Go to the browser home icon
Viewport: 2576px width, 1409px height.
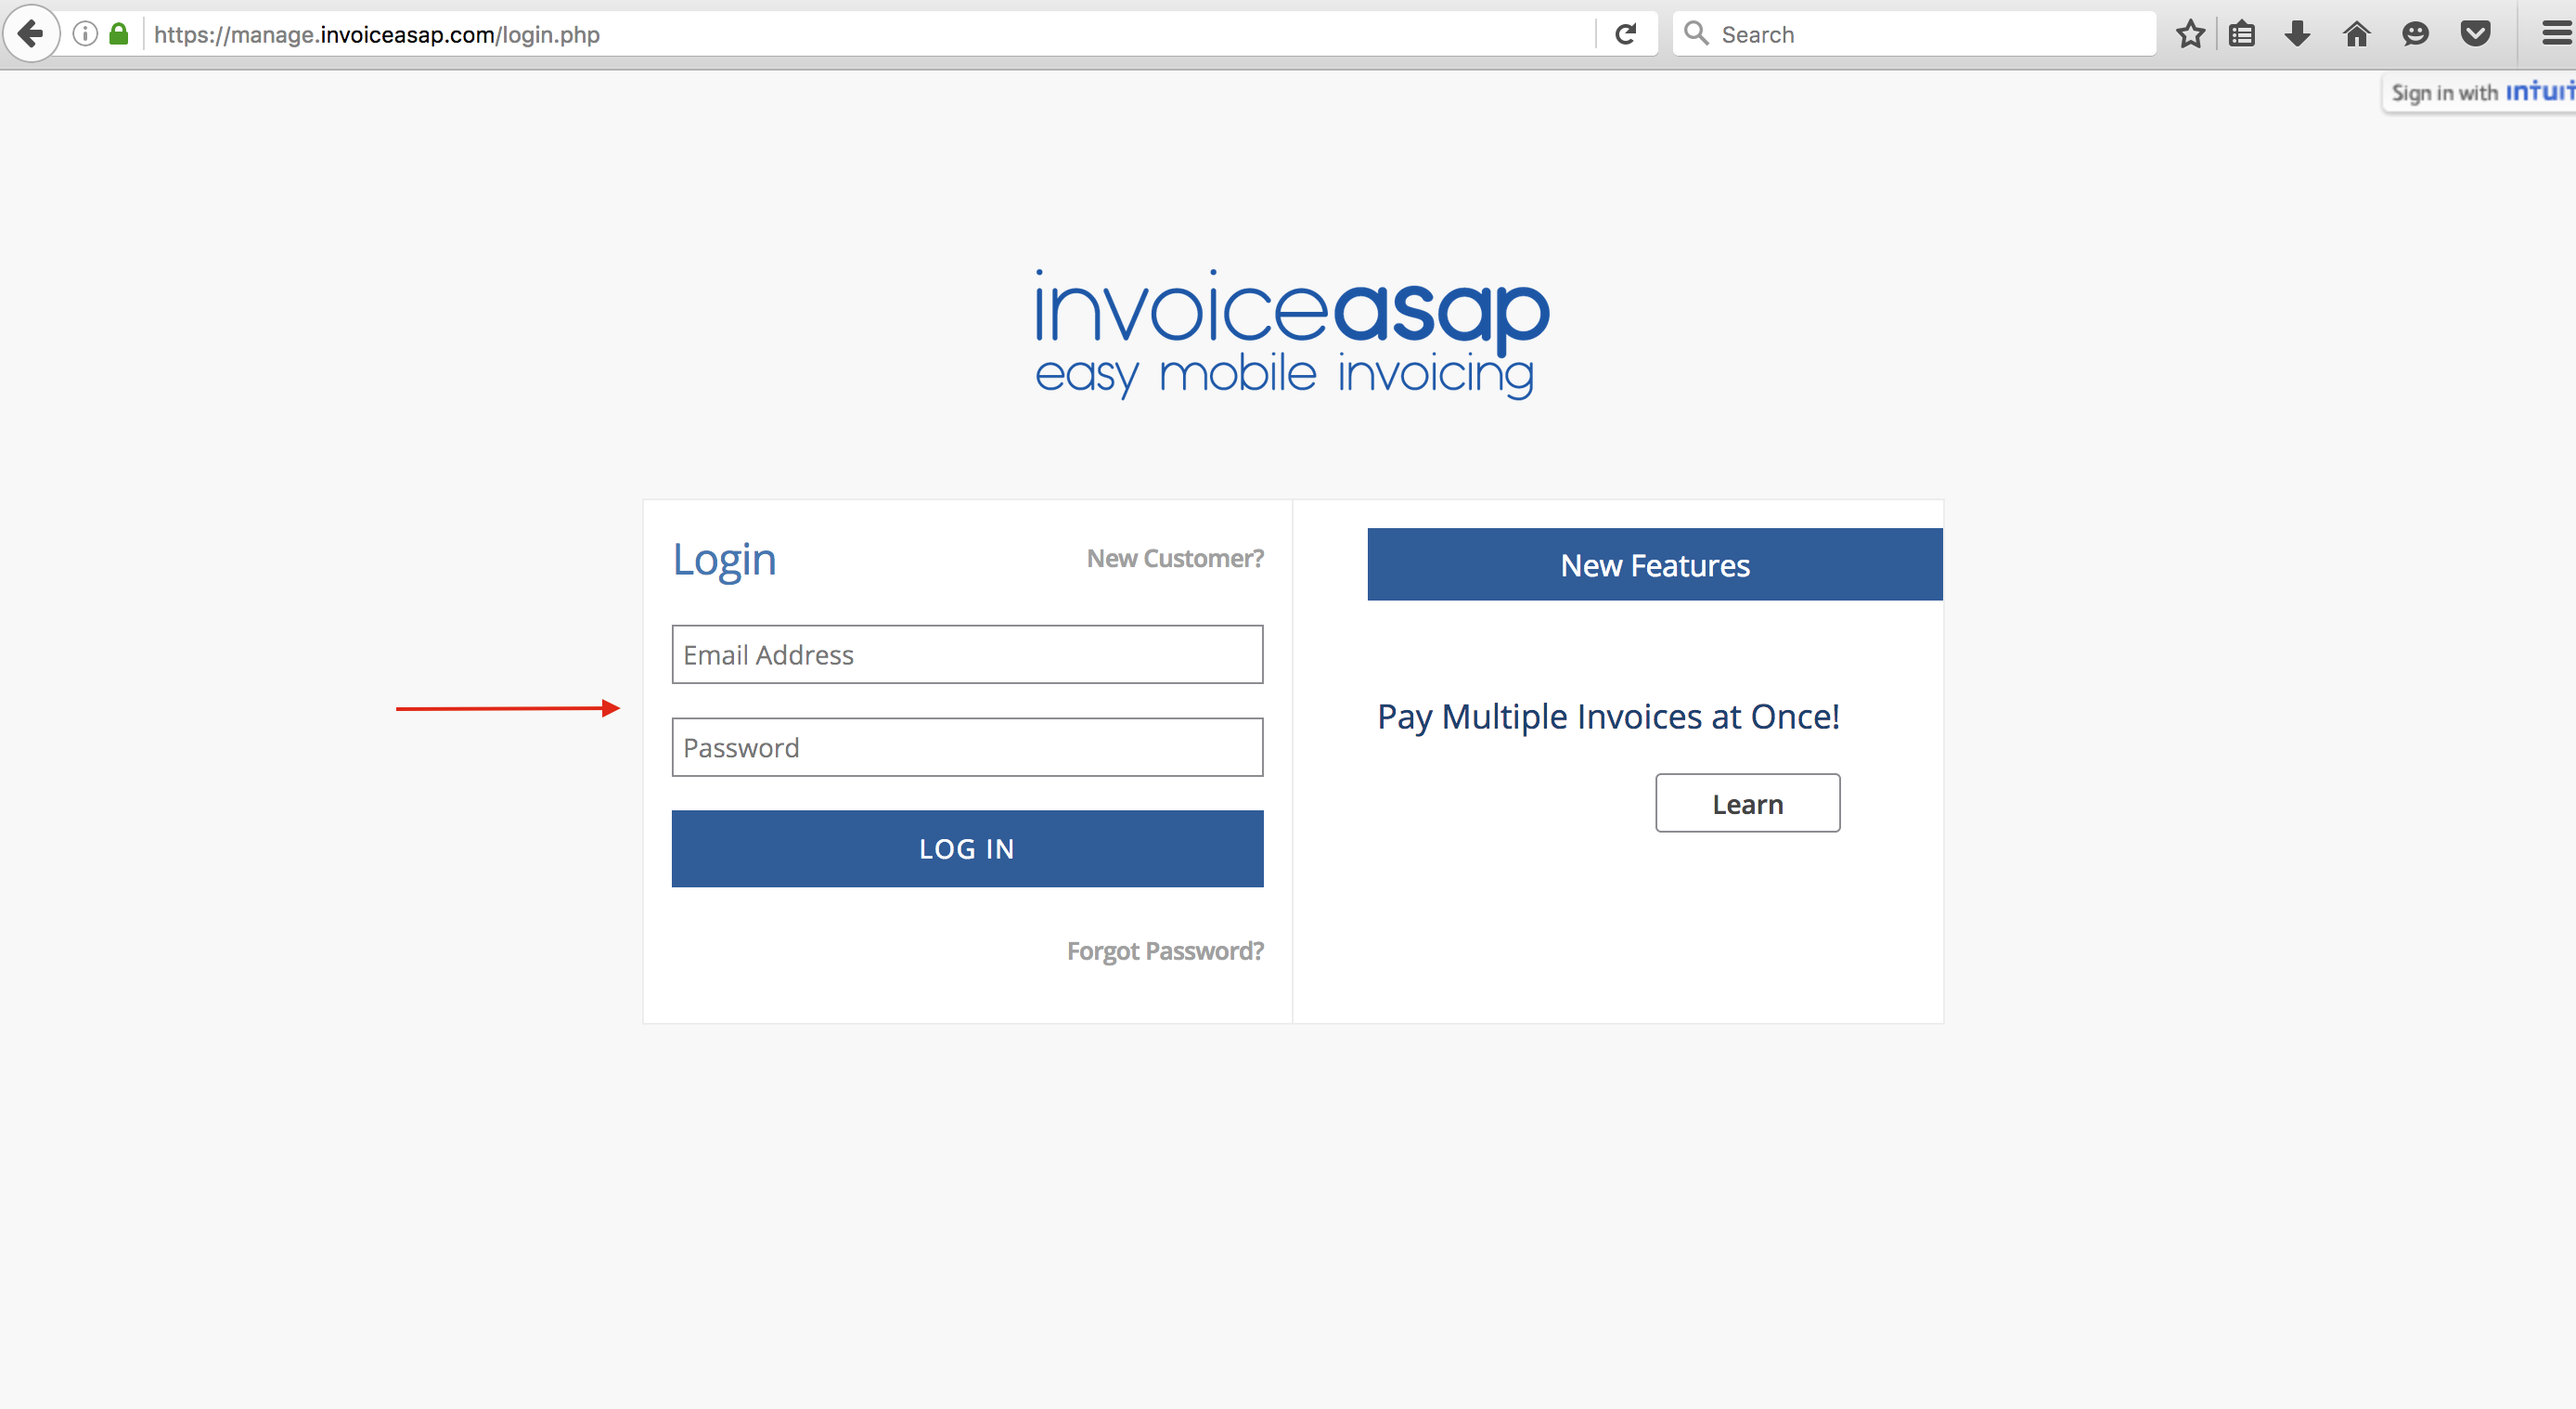point(2357,34)
